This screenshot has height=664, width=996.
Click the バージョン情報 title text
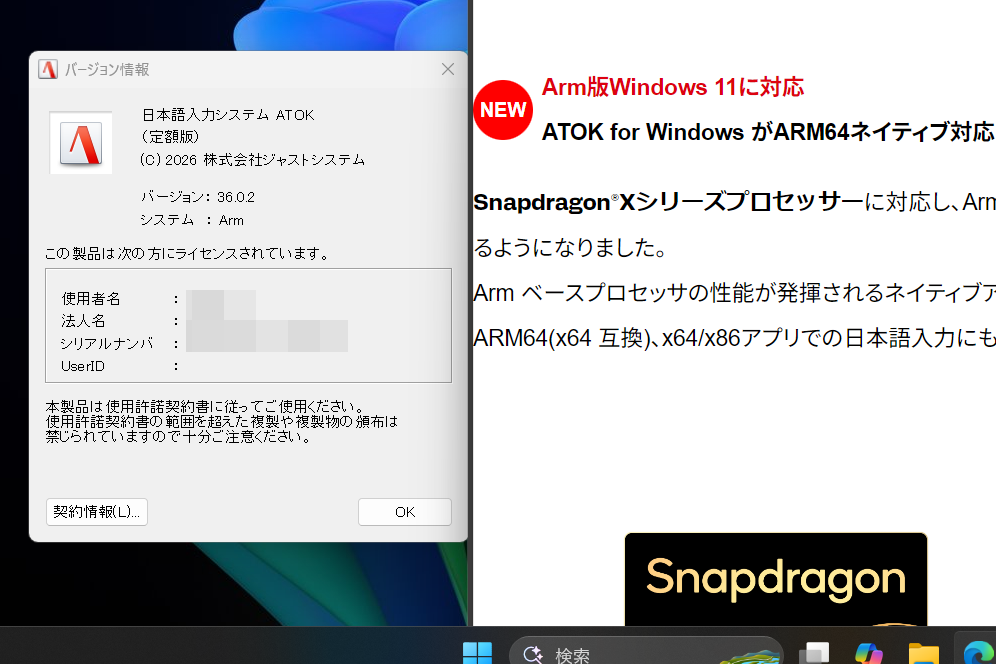pos(107,69)
